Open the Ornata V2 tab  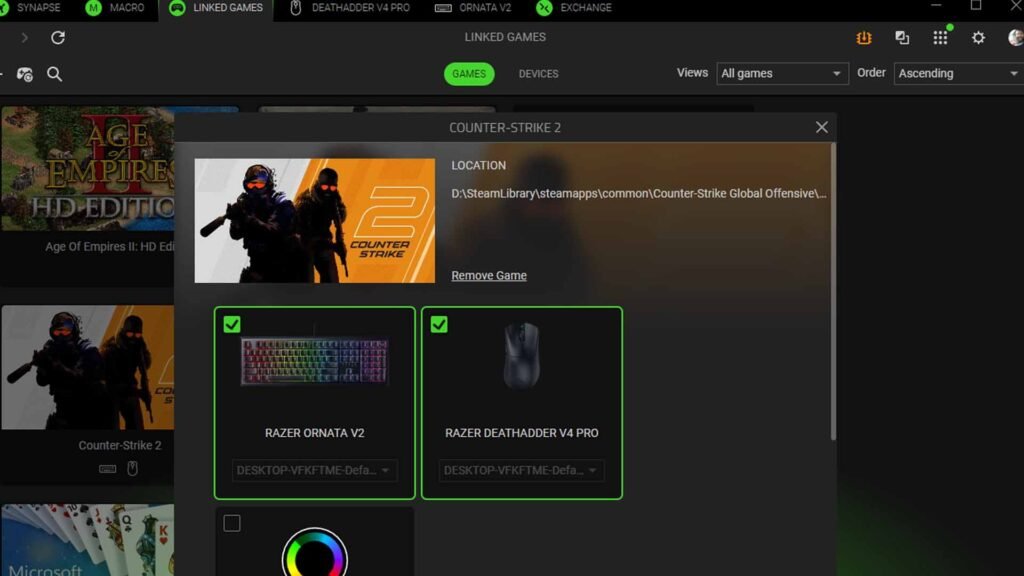(473, 8)
